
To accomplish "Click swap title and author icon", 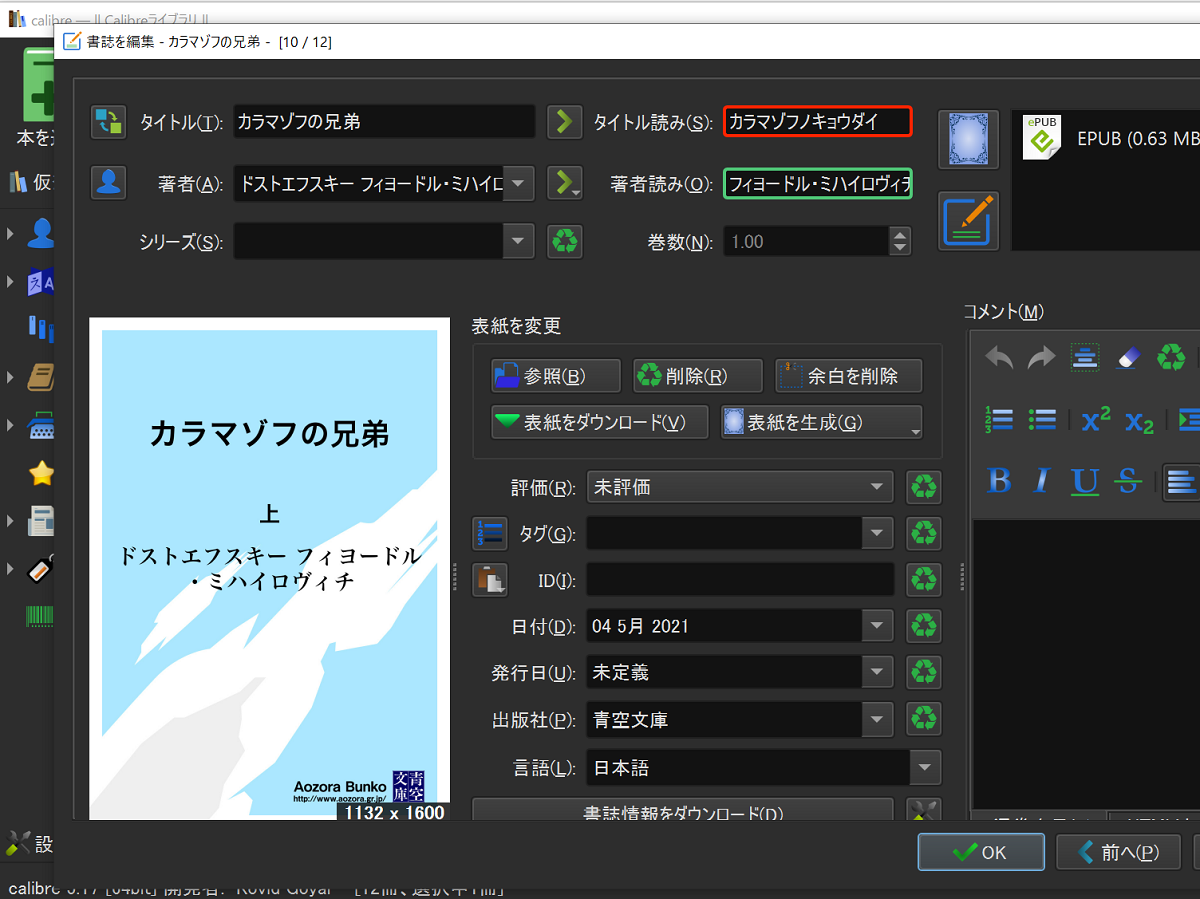I will [108, 122].
